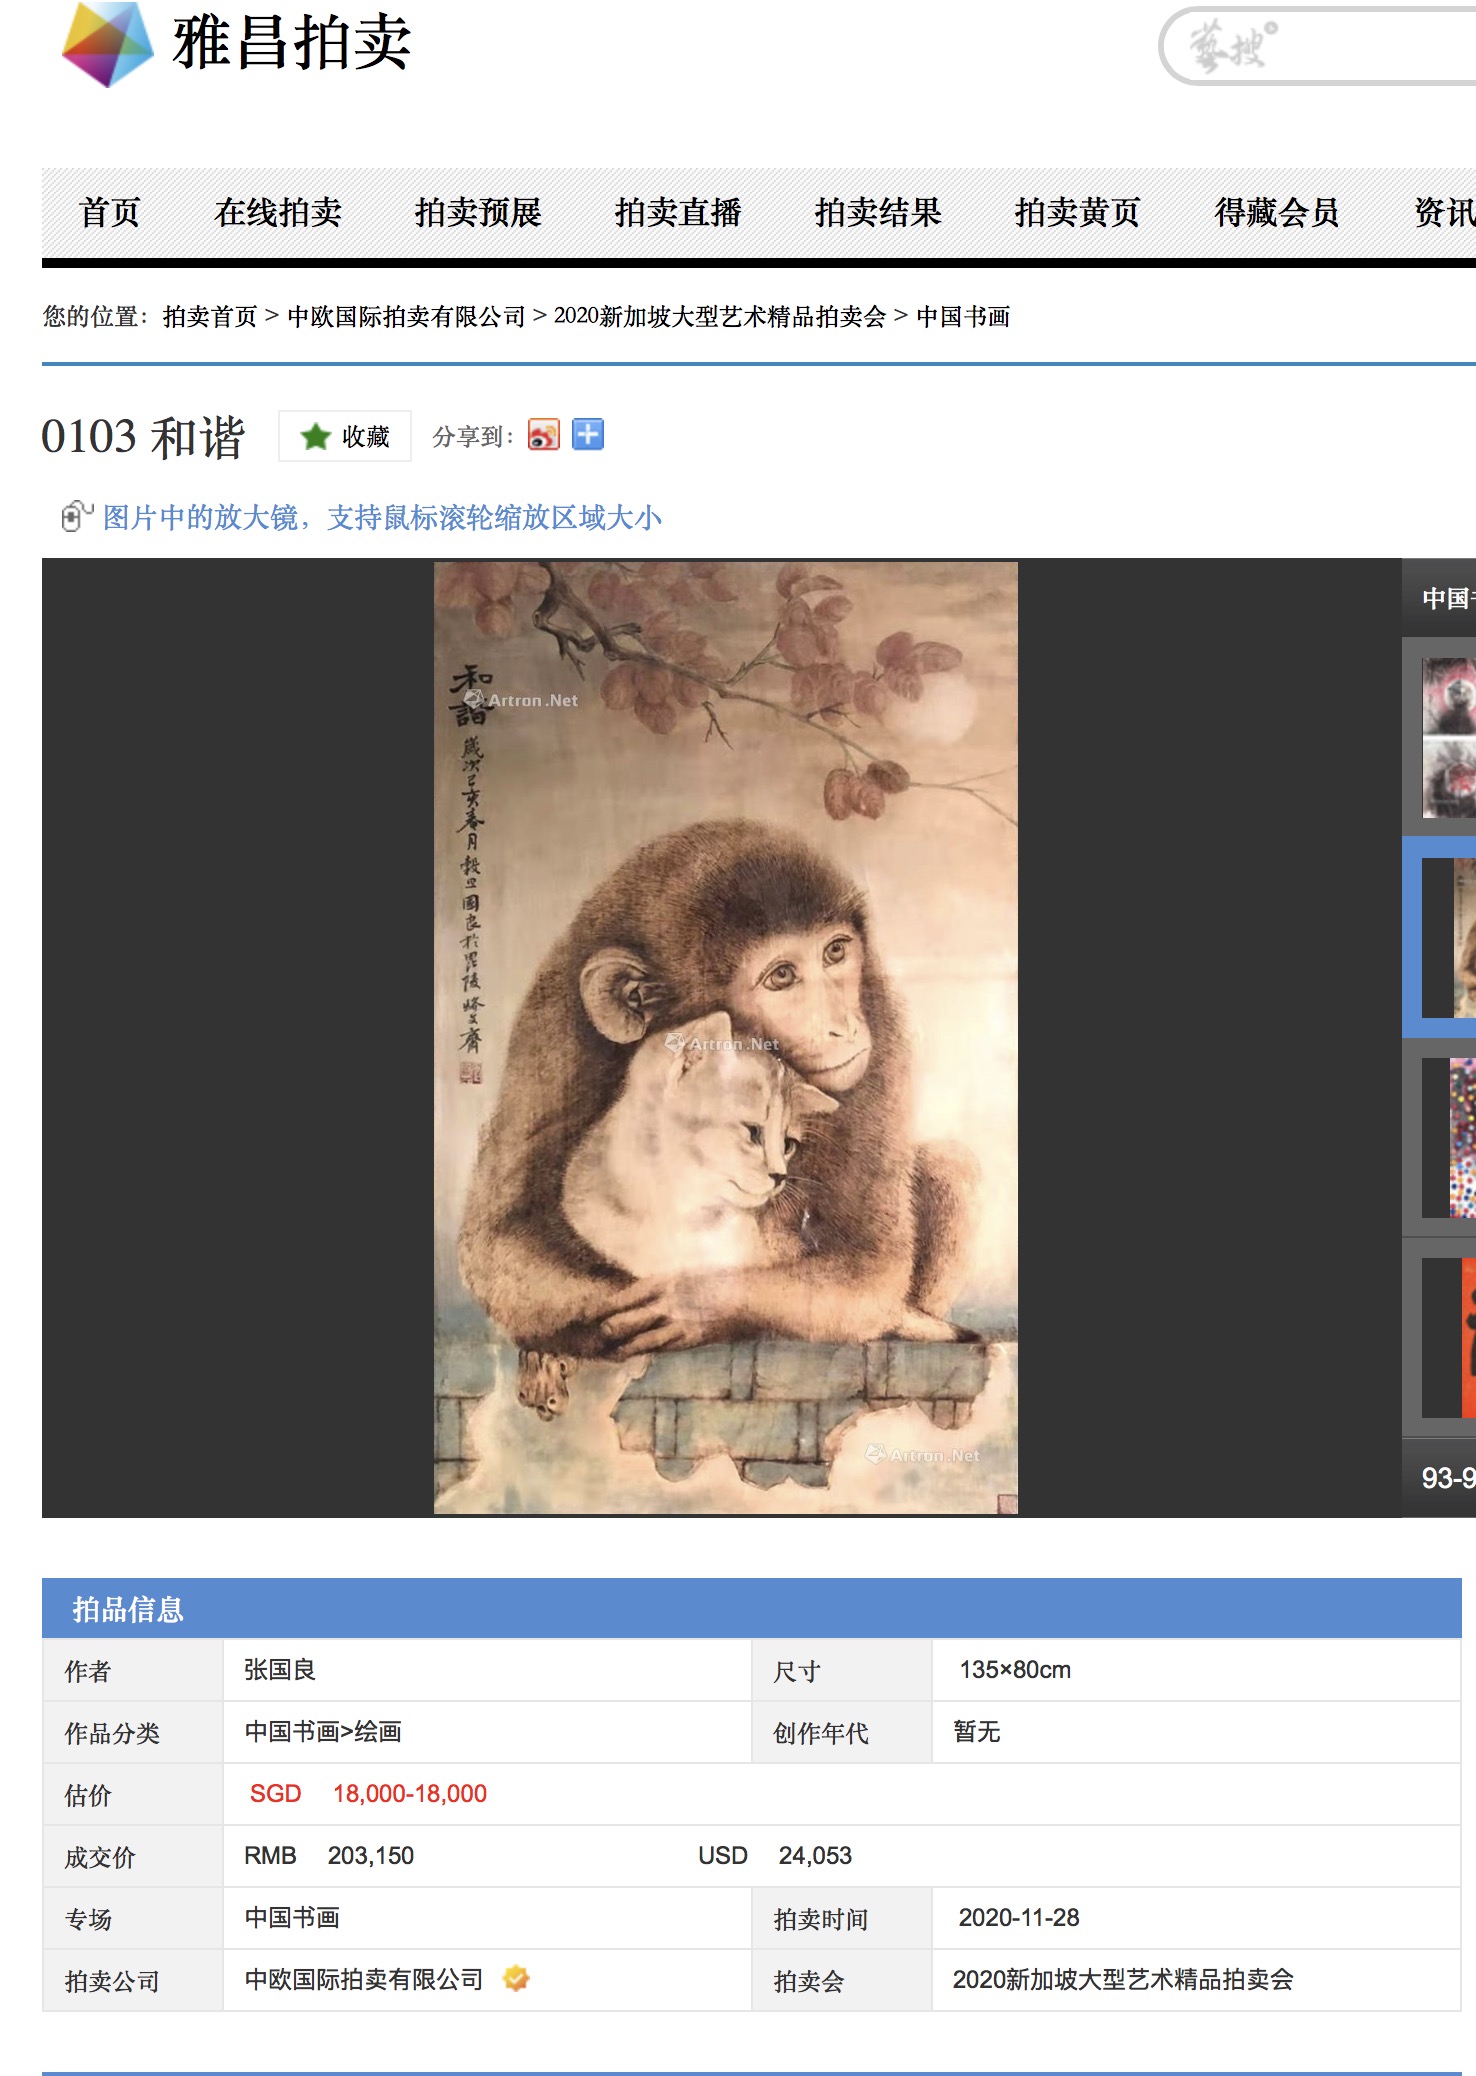Click the gold verified badge beside auction company

[x=516, y=1978]
